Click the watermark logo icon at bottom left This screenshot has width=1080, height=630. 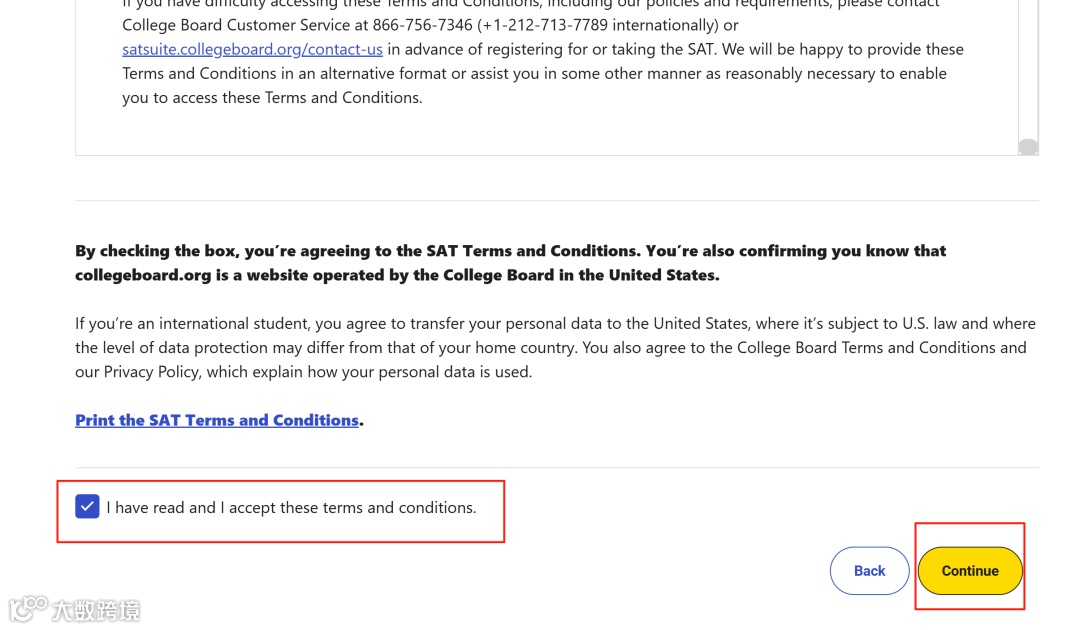28,607
